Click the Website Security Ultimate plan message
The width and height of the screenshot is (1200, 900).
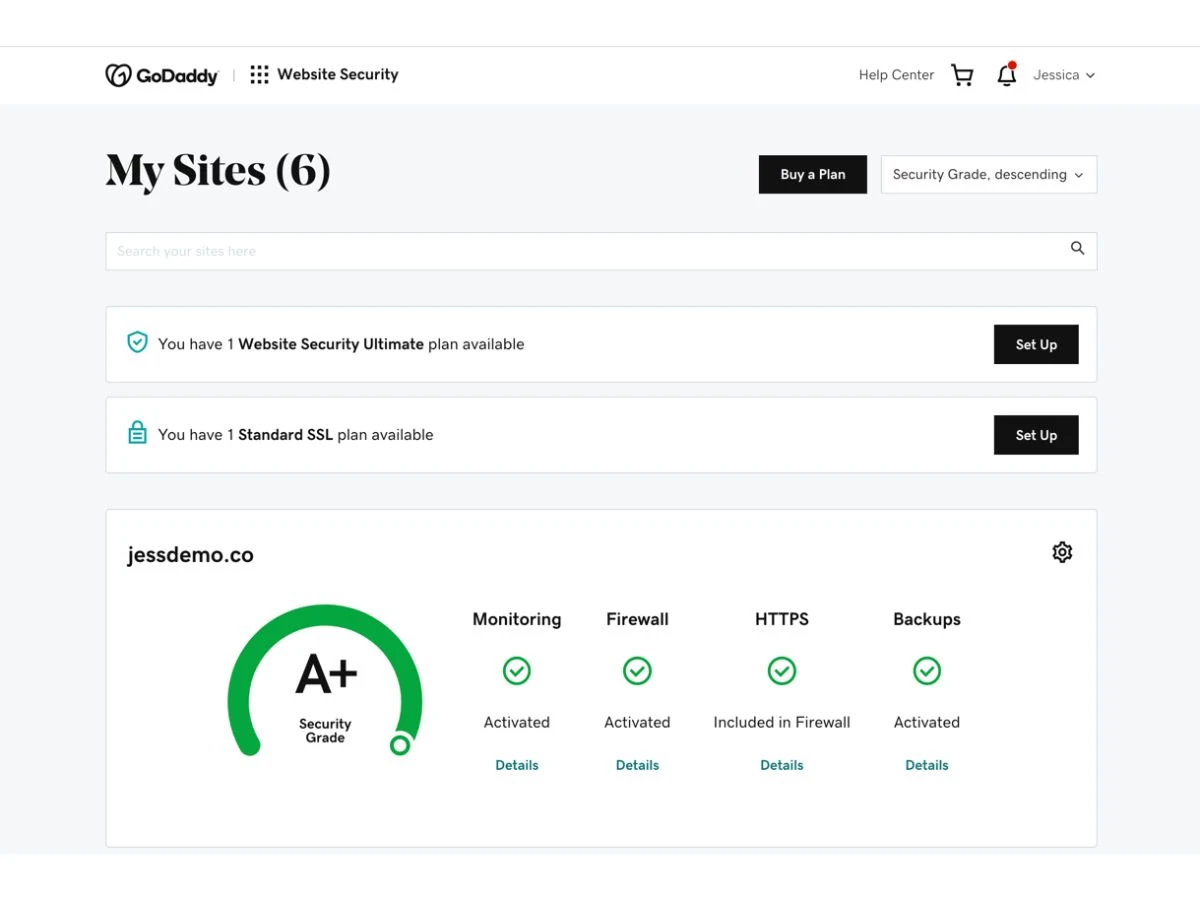pyautogui.click(x=341, y=344)
